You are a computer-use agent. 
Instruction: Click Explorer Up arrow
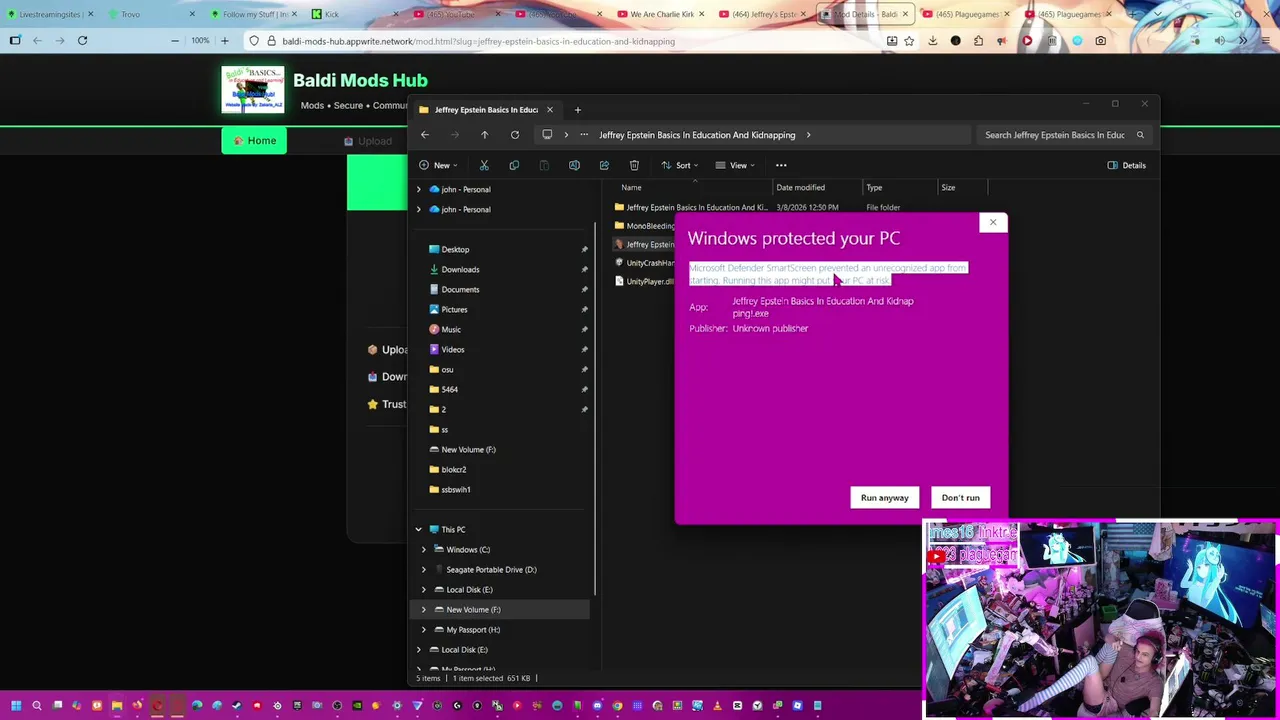484,135
